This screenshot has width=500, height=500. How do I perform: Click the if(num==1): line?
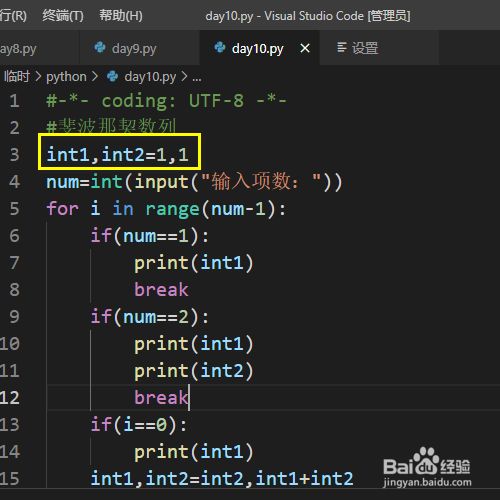pos(150,236)
